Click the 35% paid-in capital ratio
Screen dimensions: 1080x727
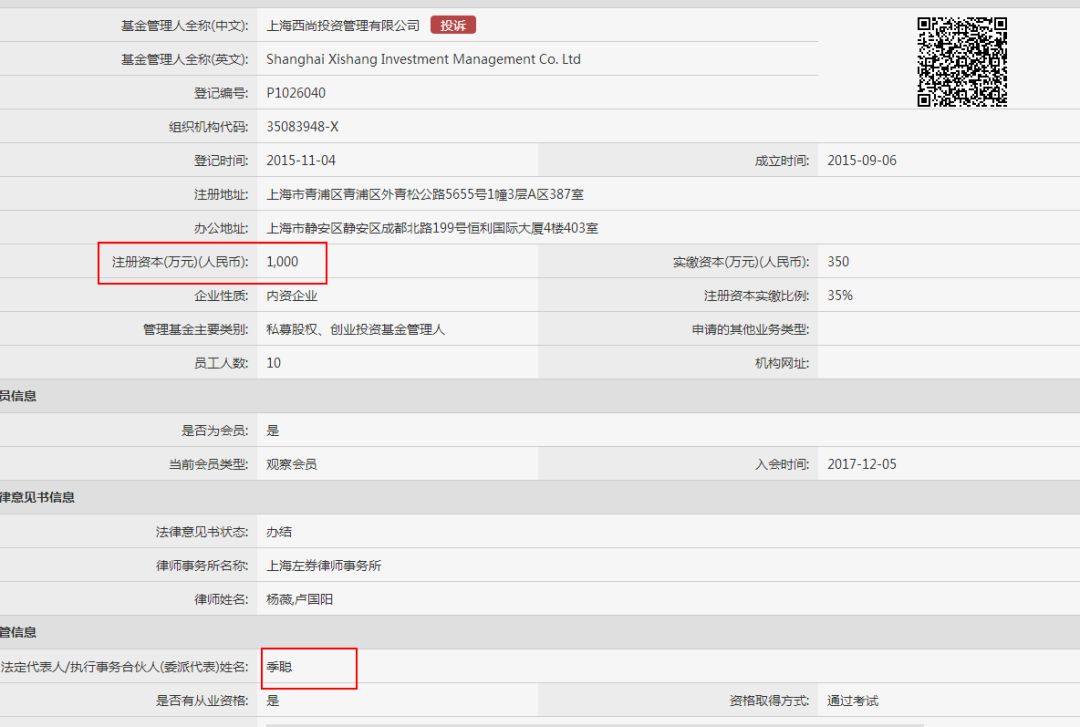[x=836, y=295]
